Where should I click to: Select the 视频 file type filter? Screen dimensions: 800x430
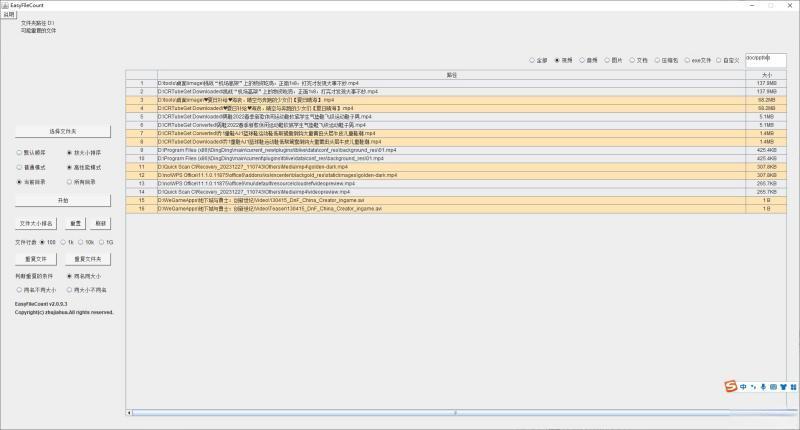click(x=564, y=60)
